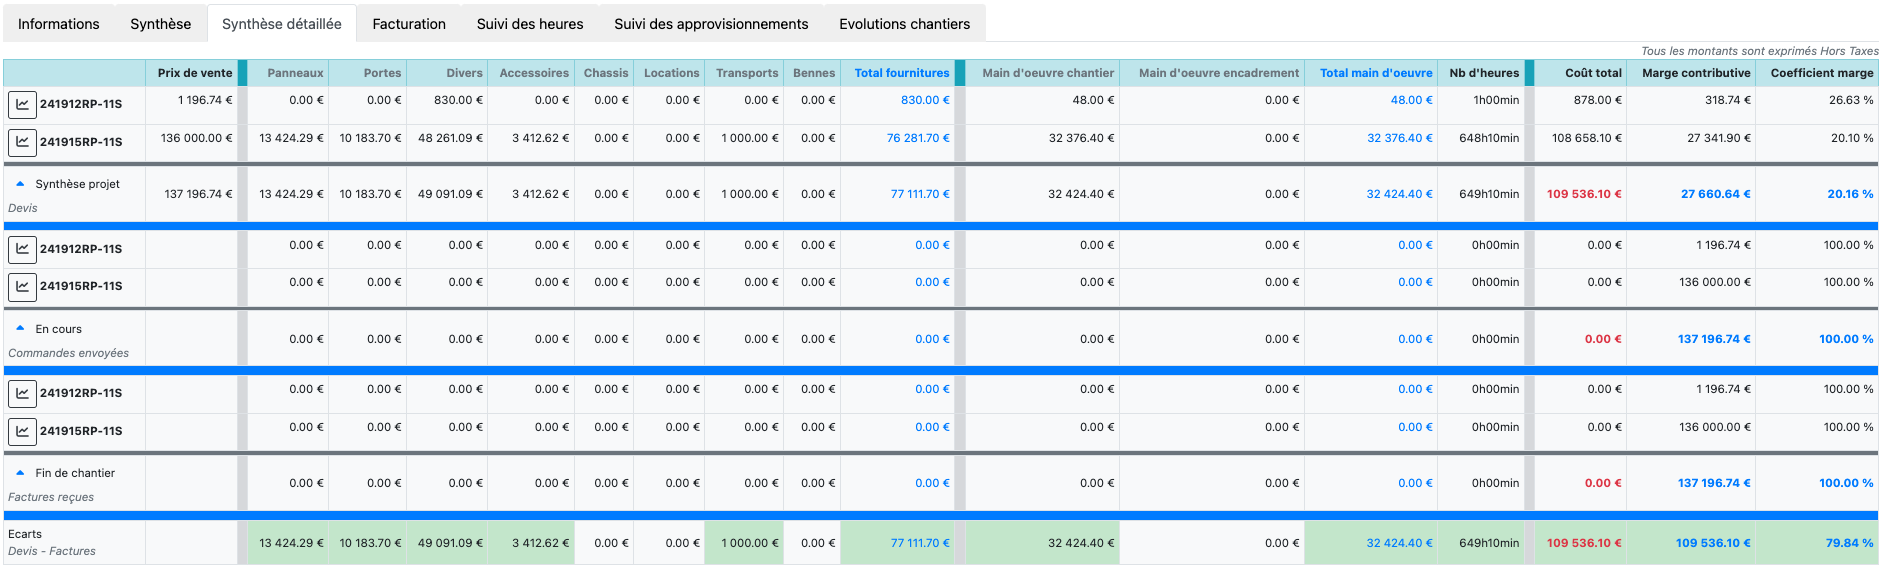Click the Total fournitures column header
1885x571 pixels.
point(901,73)
